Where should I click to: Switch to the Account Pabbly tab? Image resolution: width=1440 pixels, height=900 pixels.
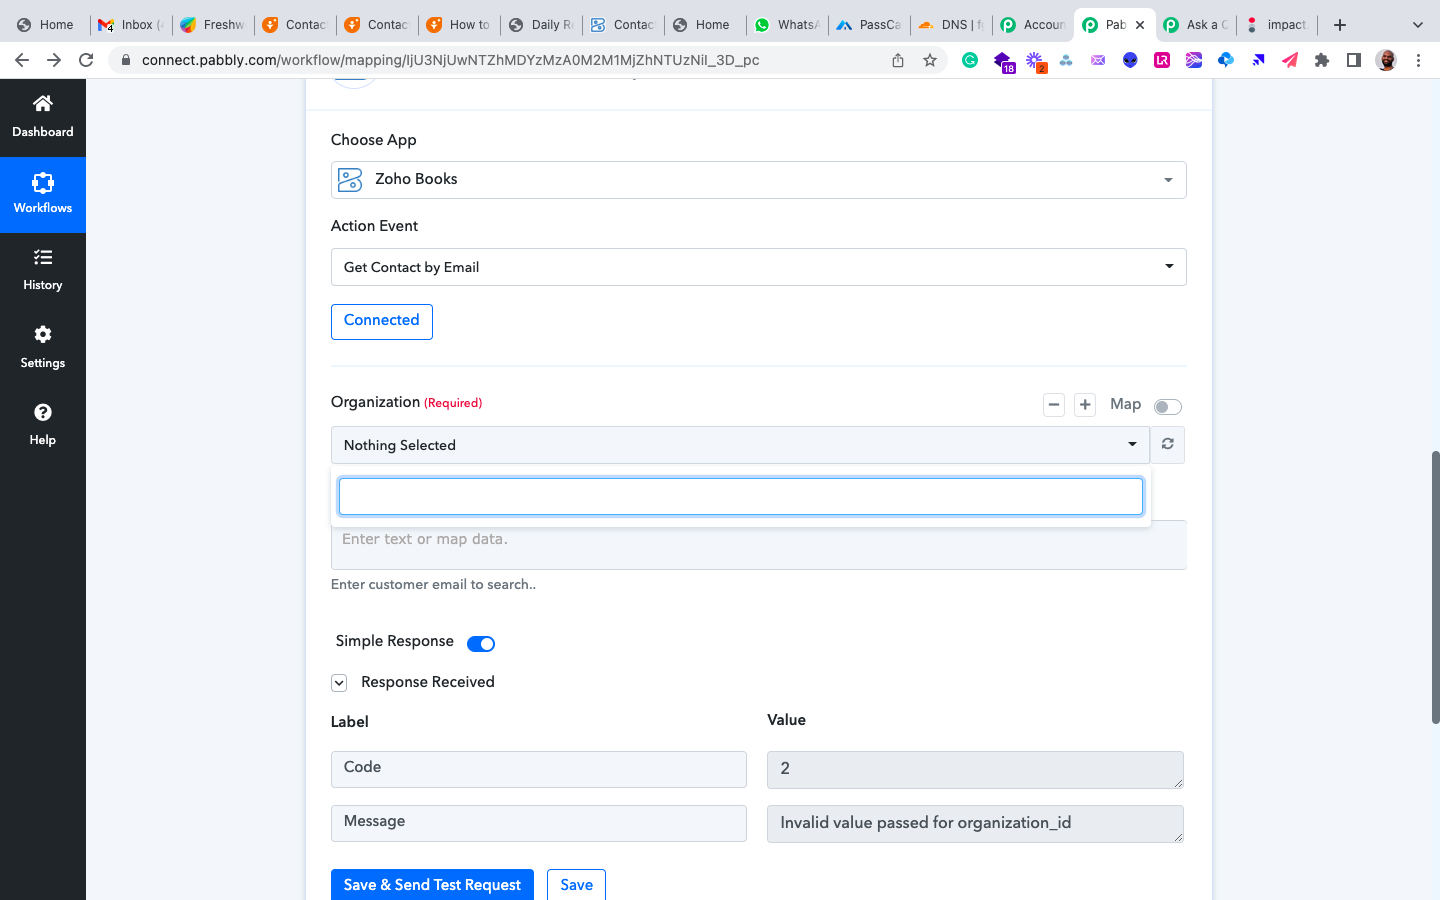click(x=1033, y=25)
